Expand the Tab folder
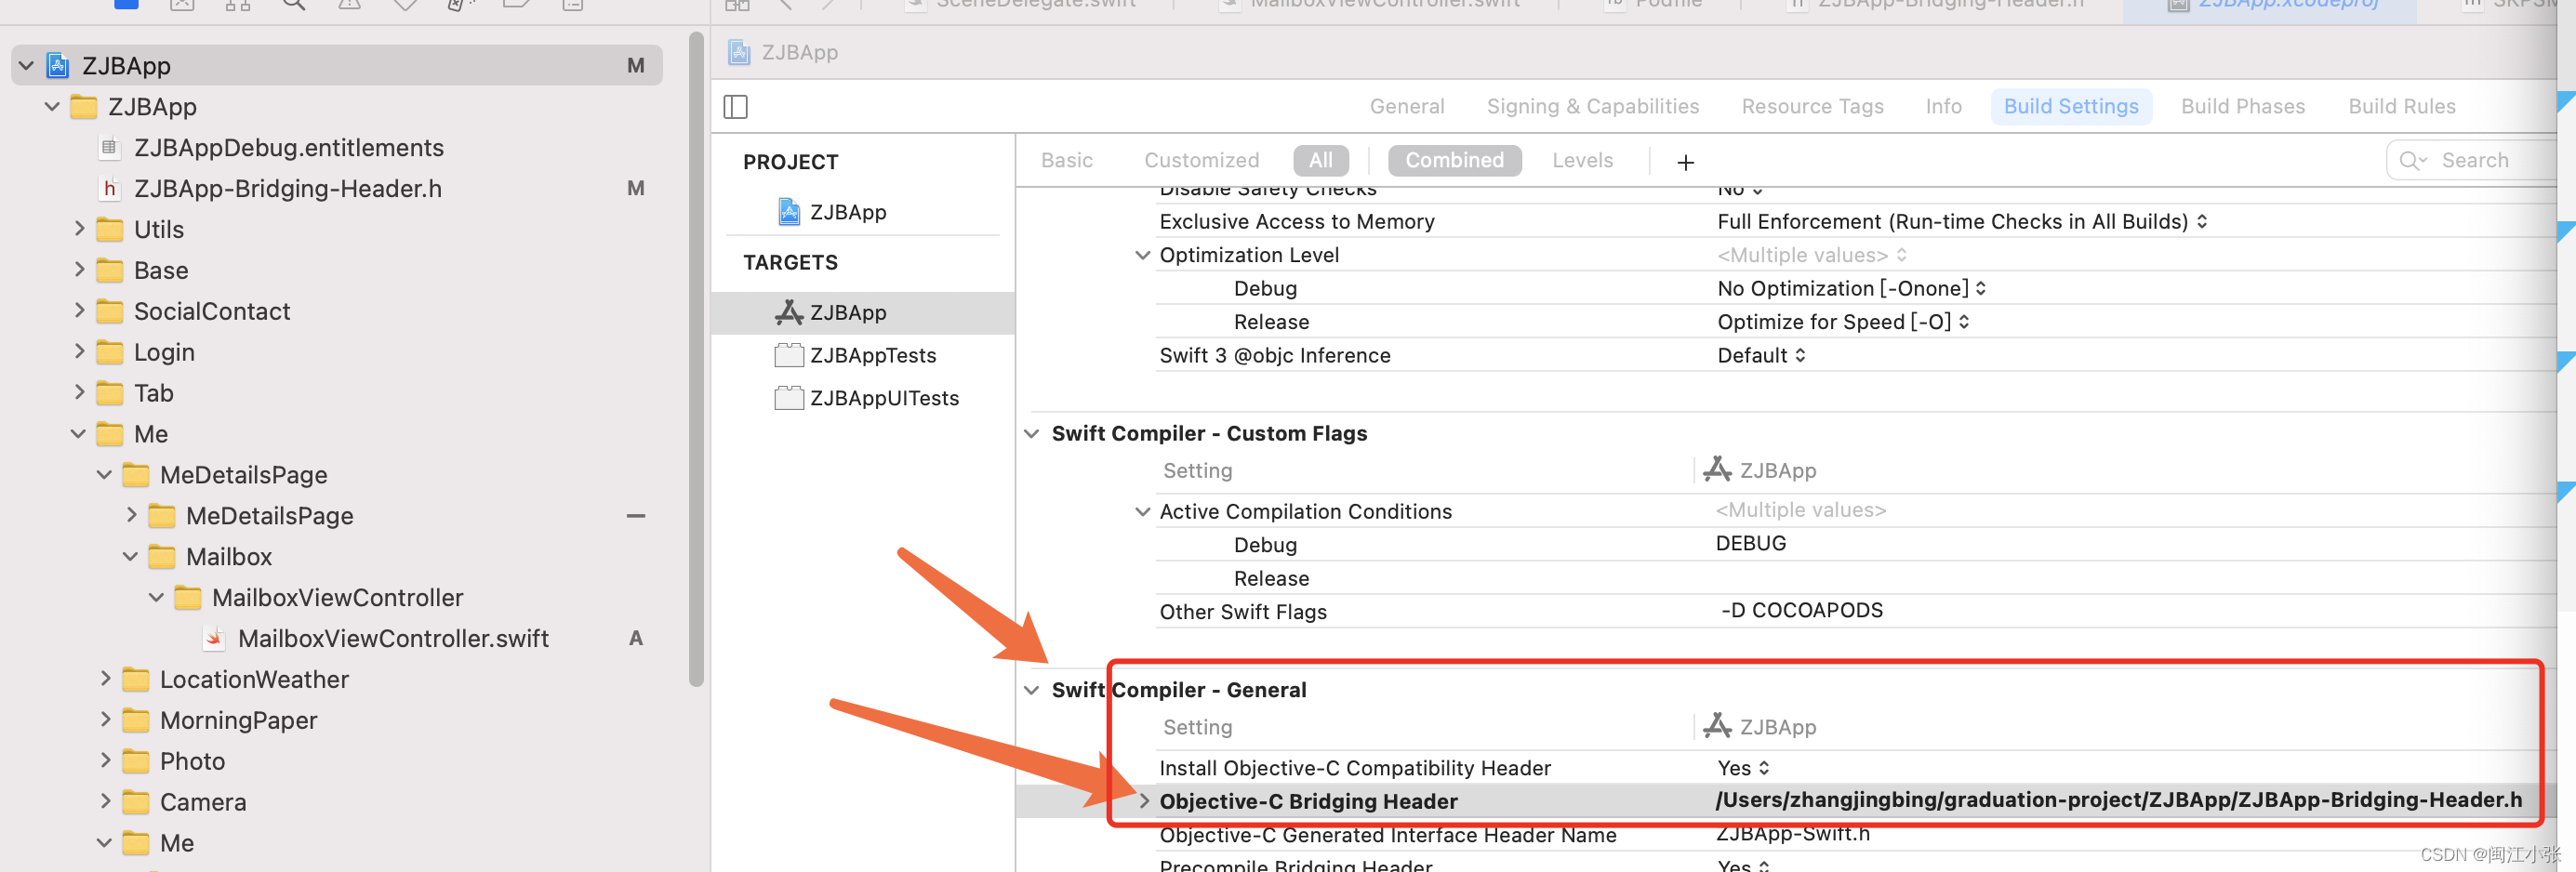Viewport: 2576px width, 872px height. pyautogui.click(x=79, y=393)
